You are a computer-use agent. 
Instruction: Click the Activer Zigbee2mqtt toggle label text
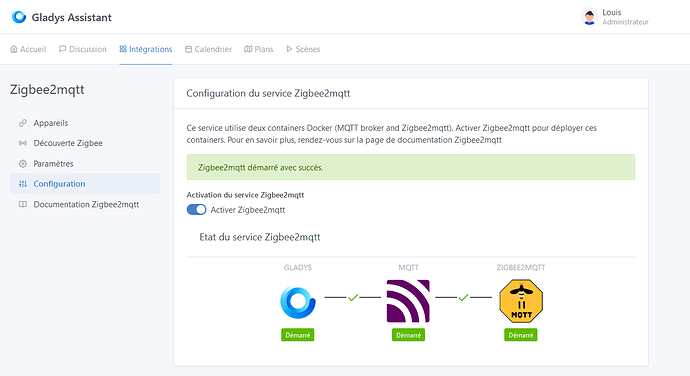(248, 210)
